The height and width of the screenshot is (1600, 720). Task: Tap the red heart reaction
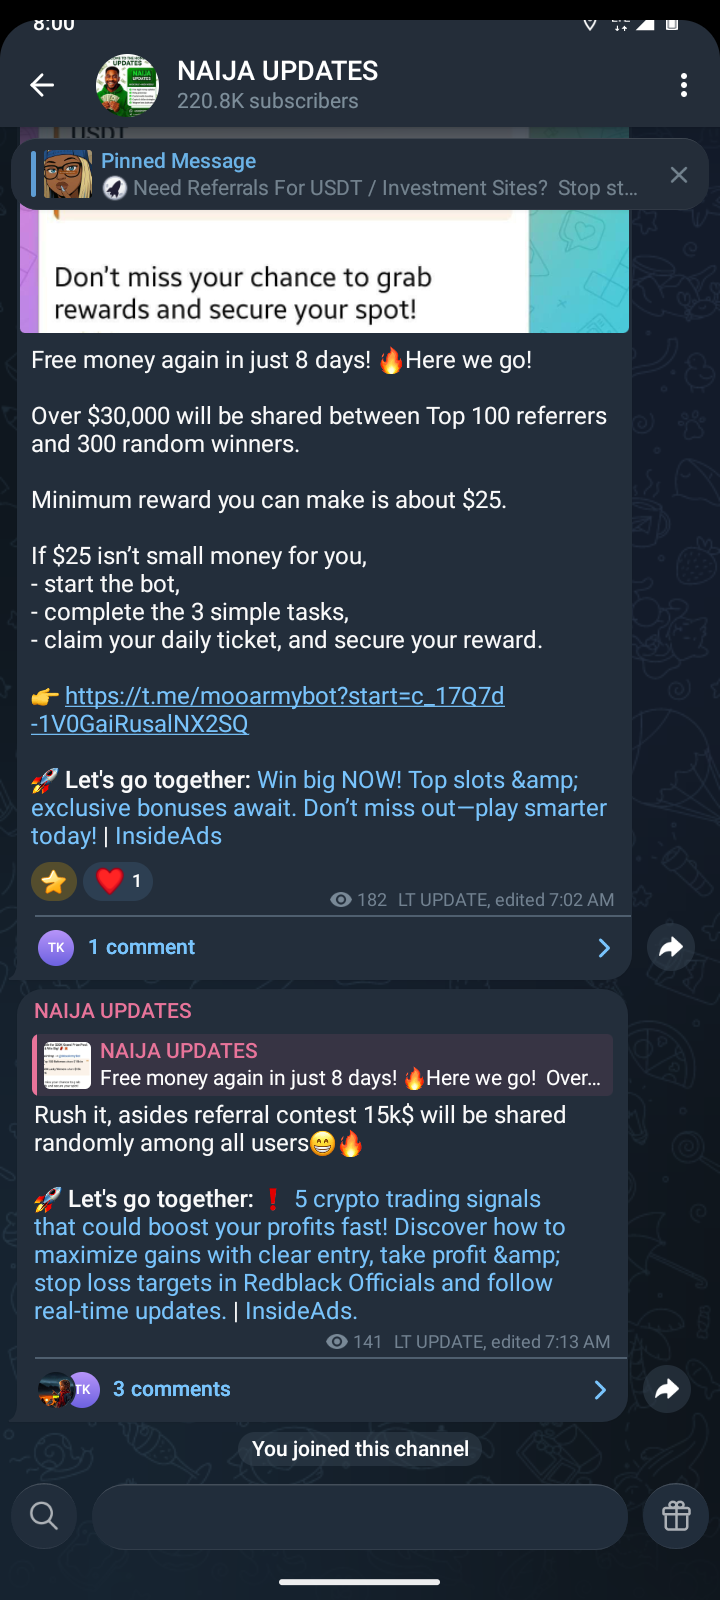coord(118,881)
